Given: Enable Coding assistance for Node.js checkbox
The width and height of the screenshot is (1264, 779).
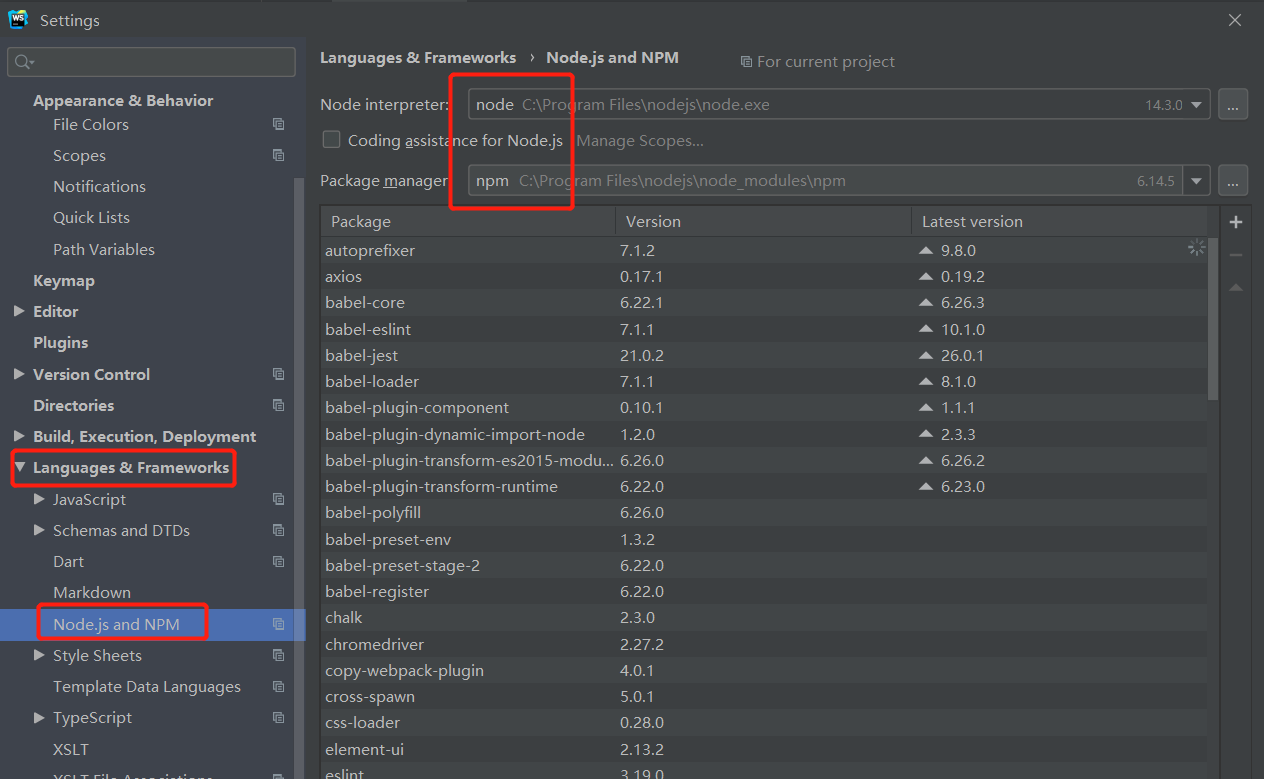Looking at the screenshot, I should (331, 140).
